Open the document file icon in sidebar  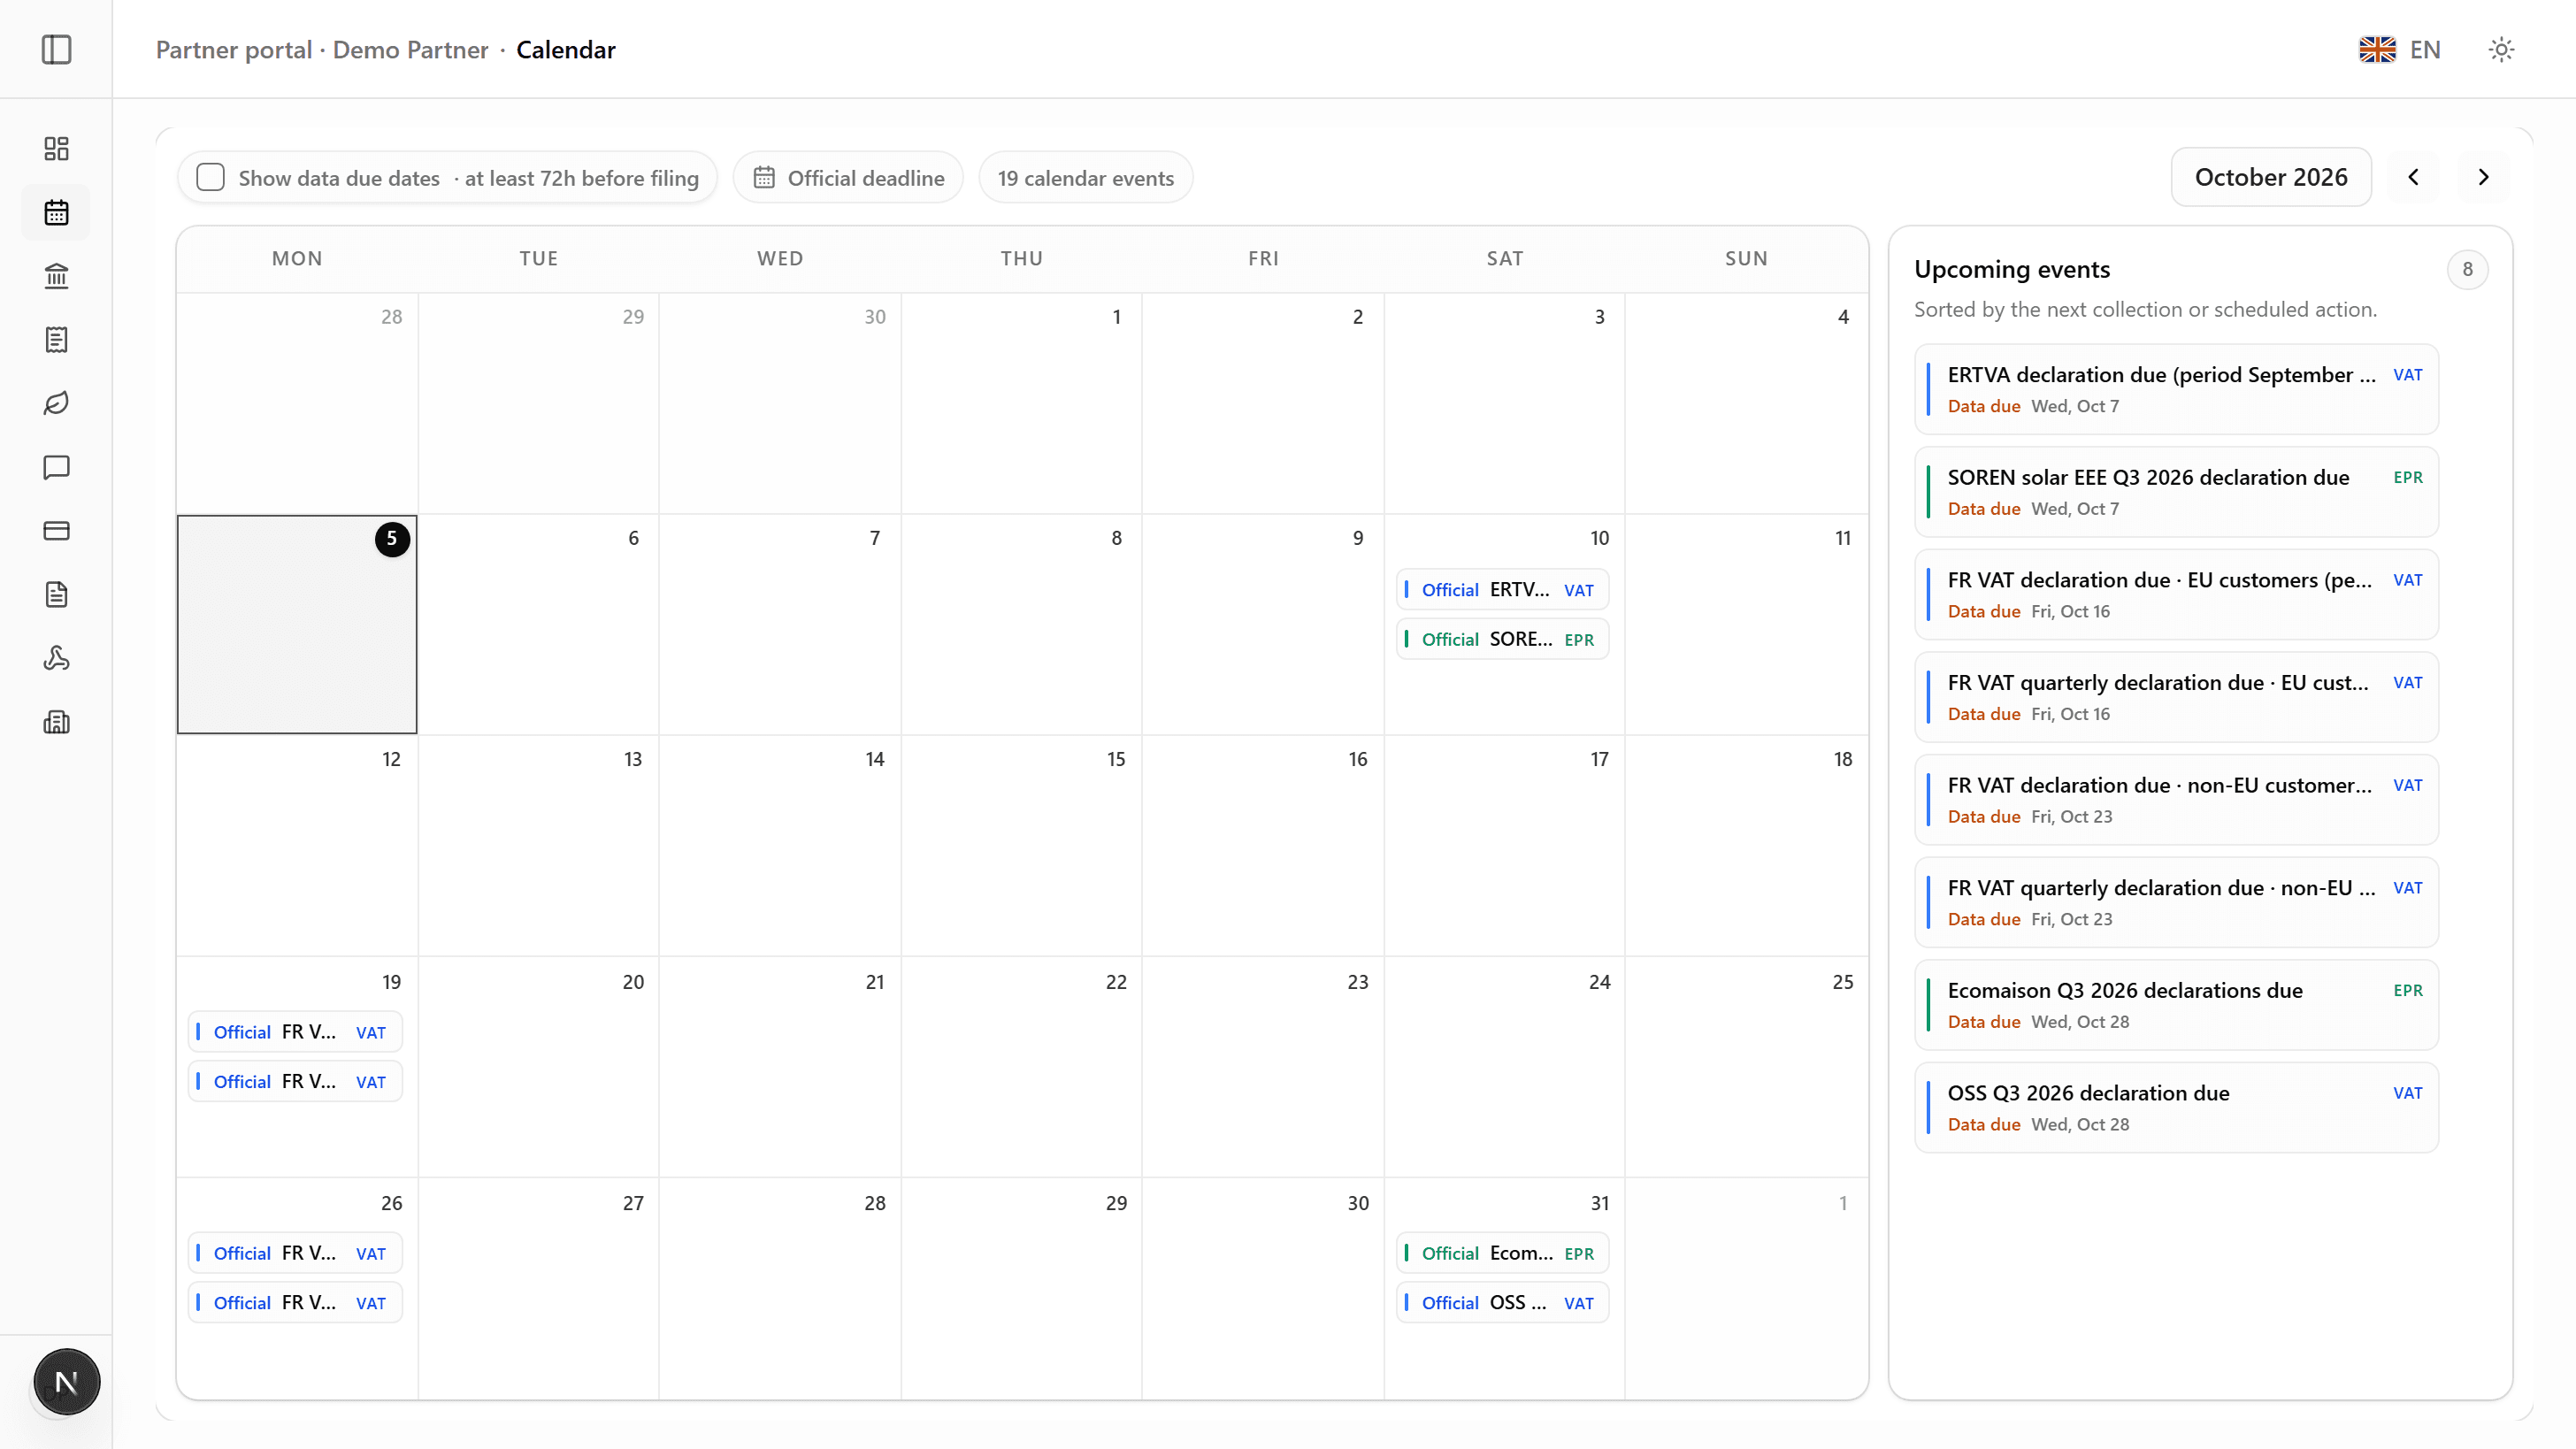(x=57, y=595)
